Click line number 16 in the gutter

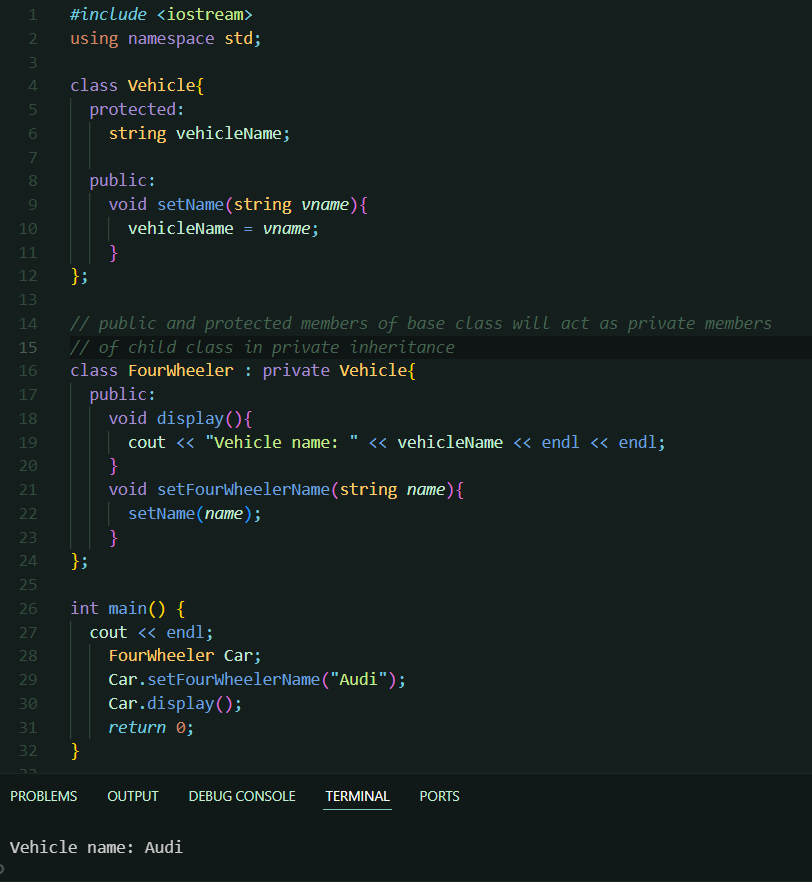coord(28,371)
